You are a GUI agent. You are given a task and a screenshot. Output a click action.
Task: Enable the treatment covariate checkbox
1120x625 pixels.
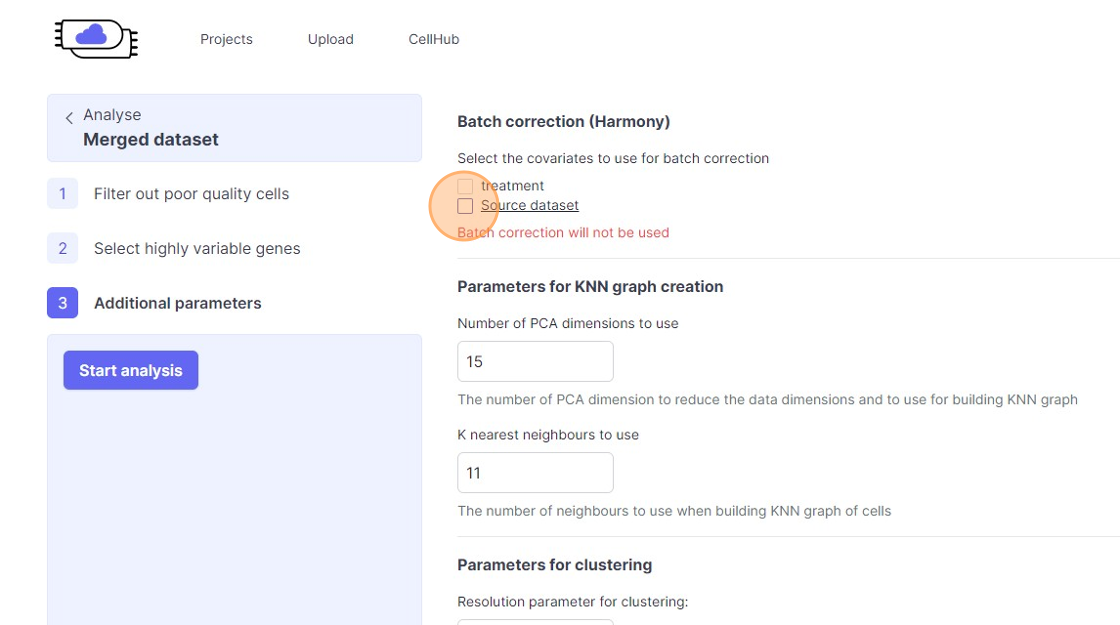[465, 186]
